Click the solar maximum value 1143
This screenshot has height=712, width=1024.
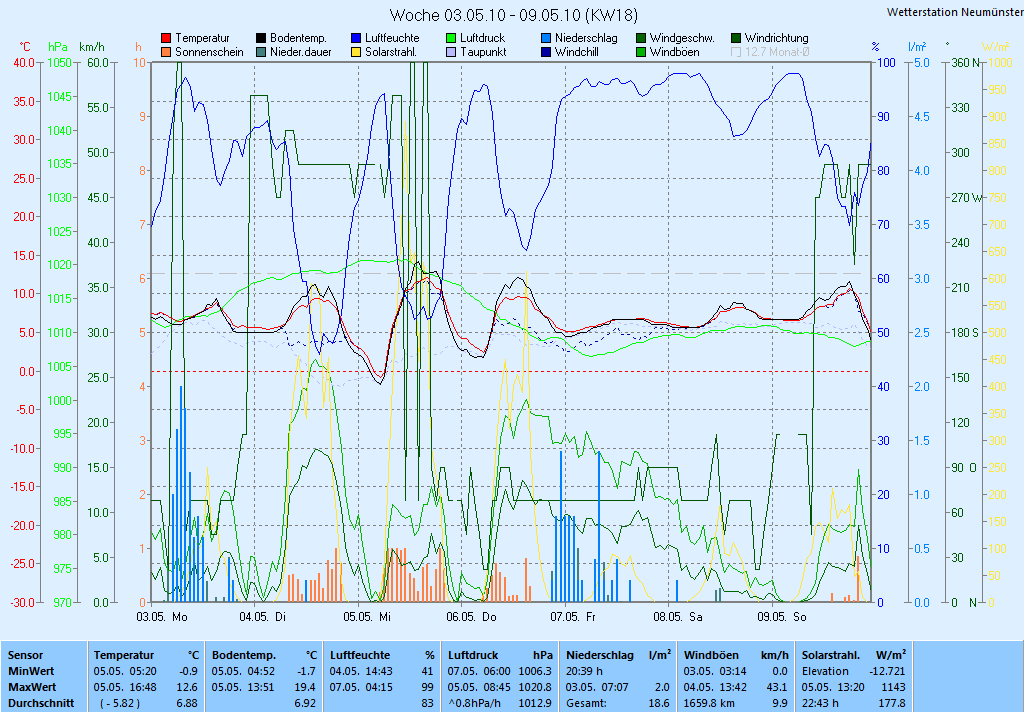893,687
